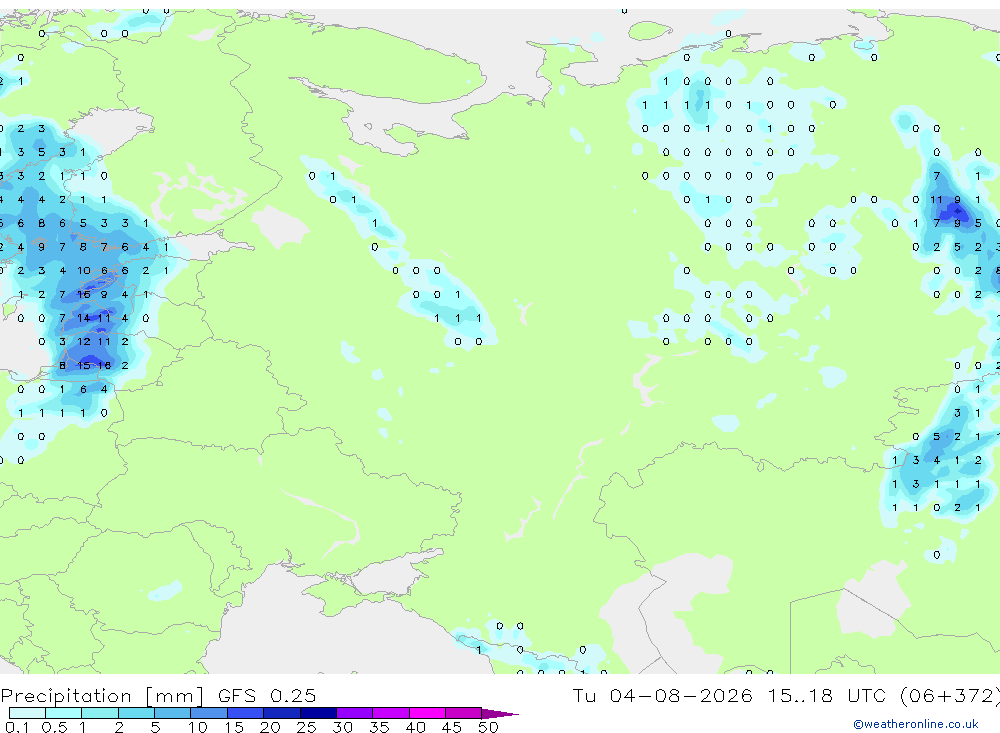
Task: Click the '5' label under the legend bar
Action: pos(155,727)
